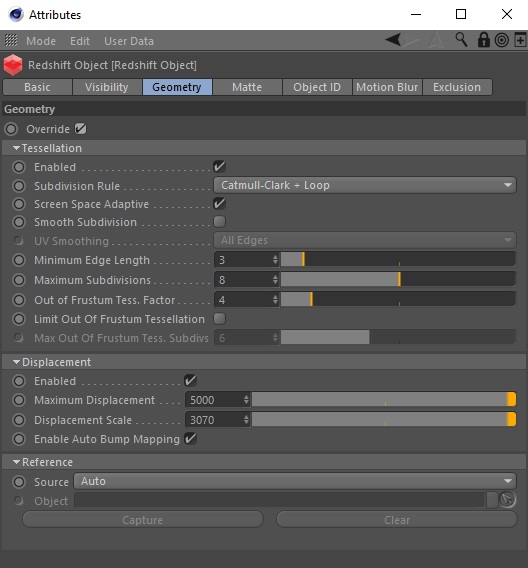The height and width of the screenshot is (568, 528).
Task: Click keyframe dot beside Tessellation Enabled
Action: (x=19, y=167)
